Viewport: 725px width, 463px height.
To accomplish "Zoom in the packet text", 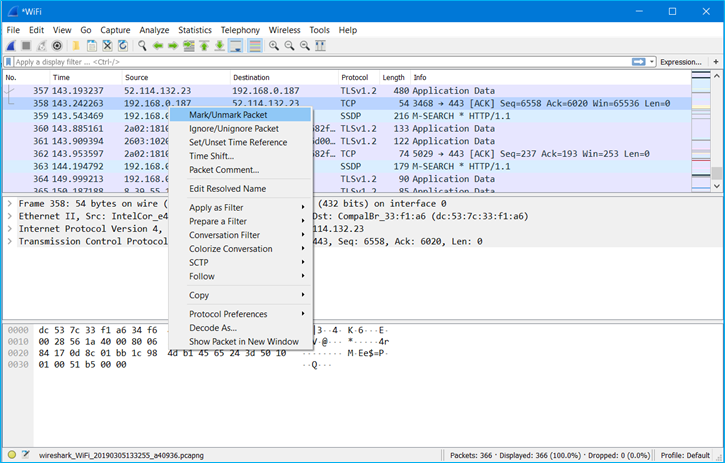I will (274, 45).
